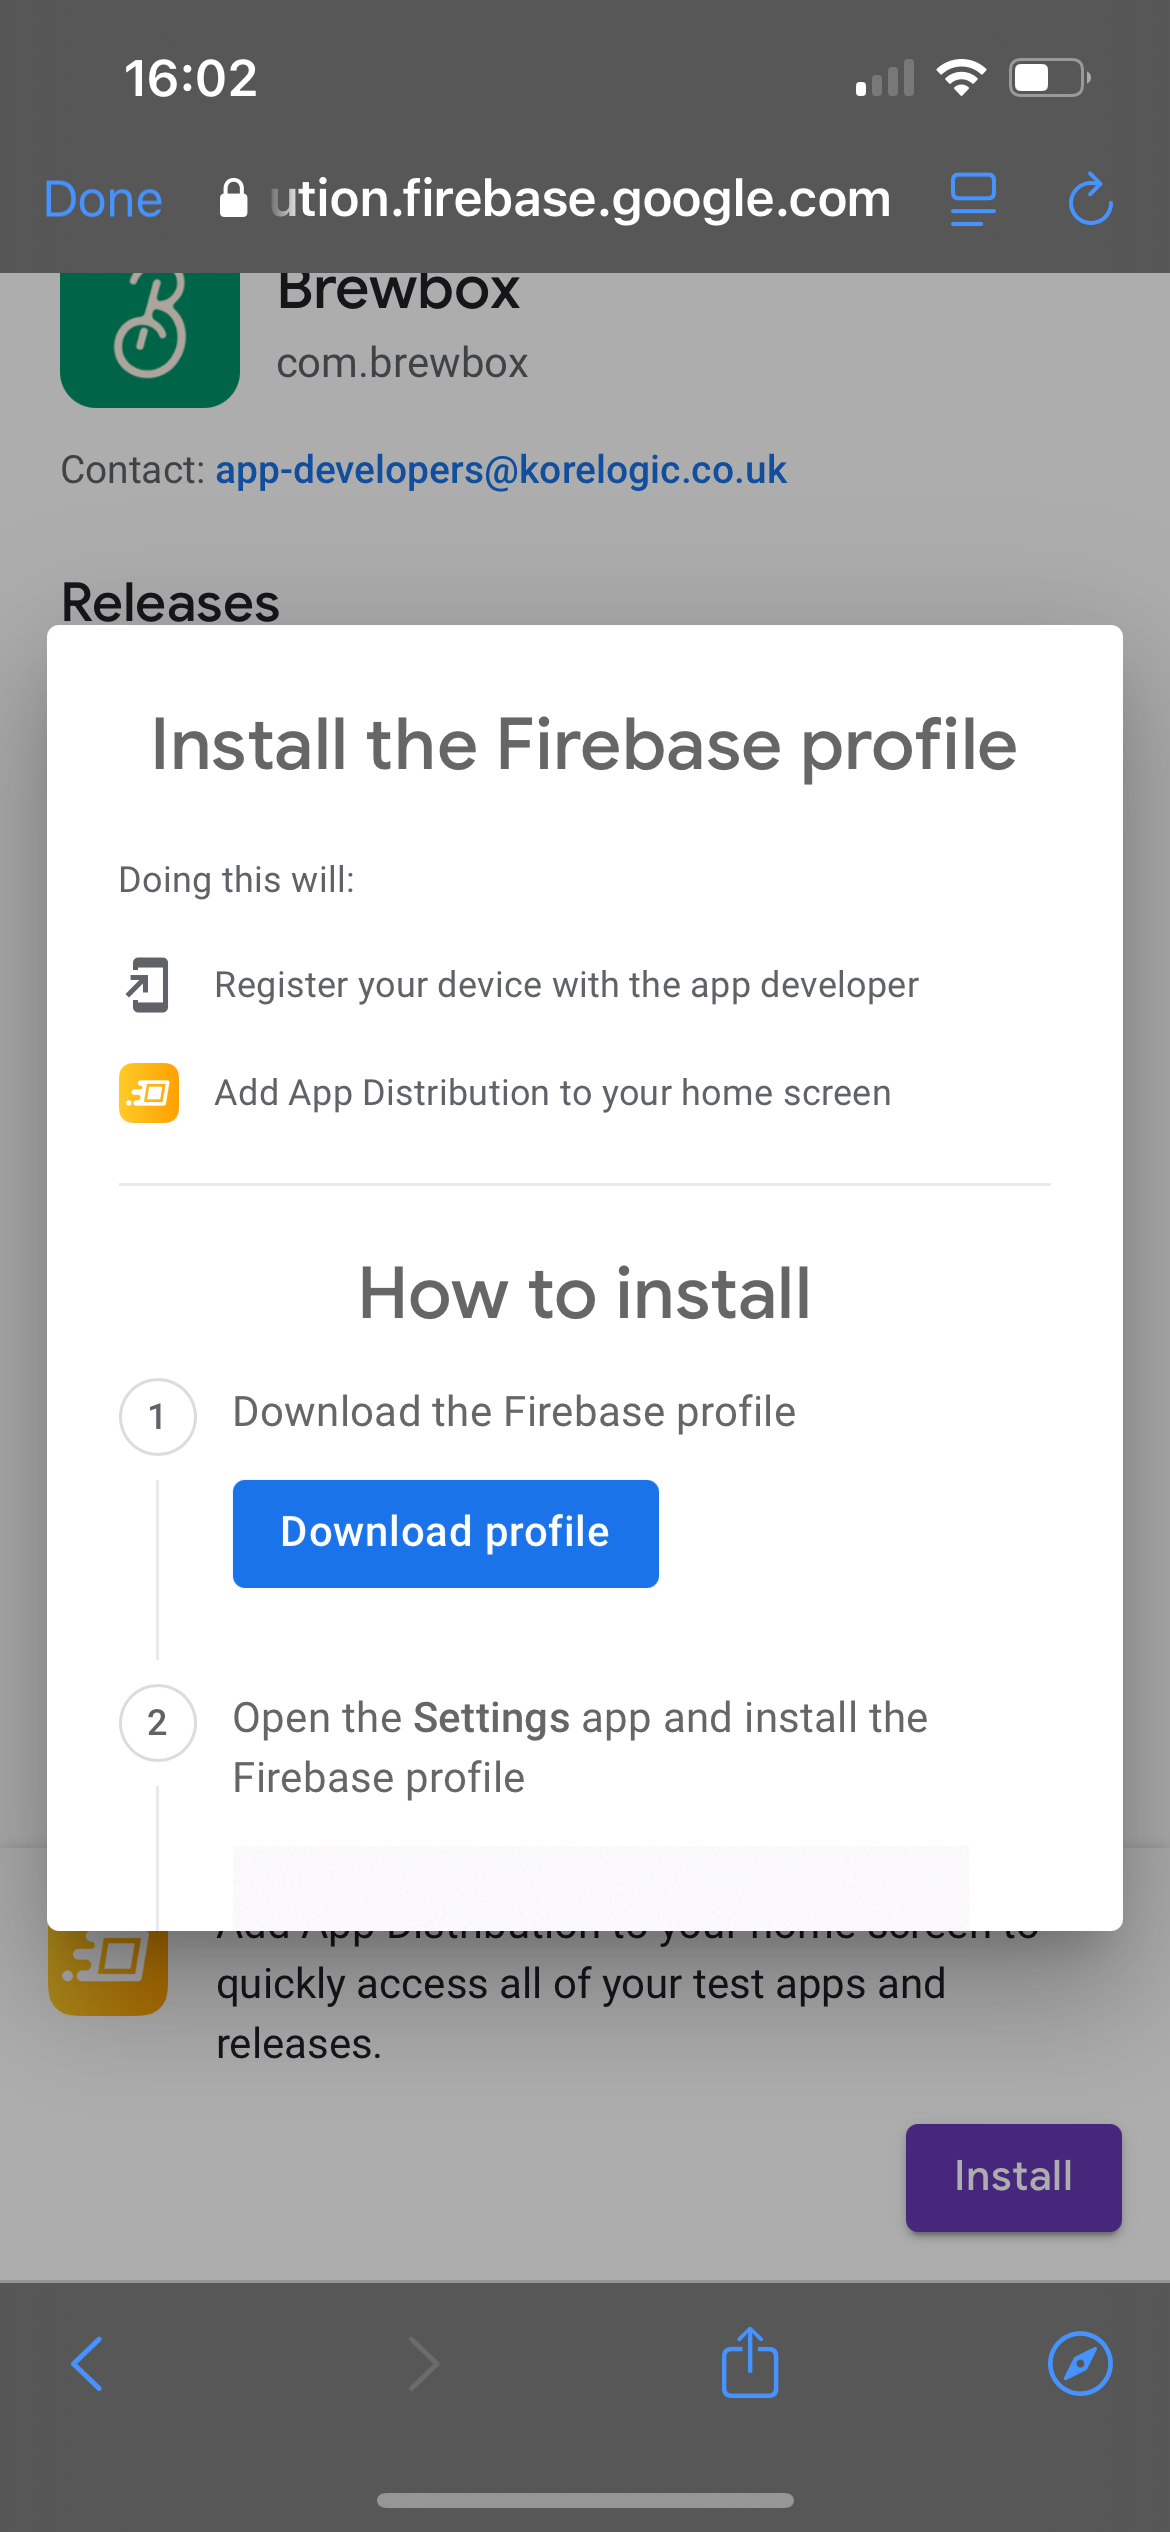Tap the Releases heading
Viewport: 1170px width, 2532px height.
click(171, 602)
